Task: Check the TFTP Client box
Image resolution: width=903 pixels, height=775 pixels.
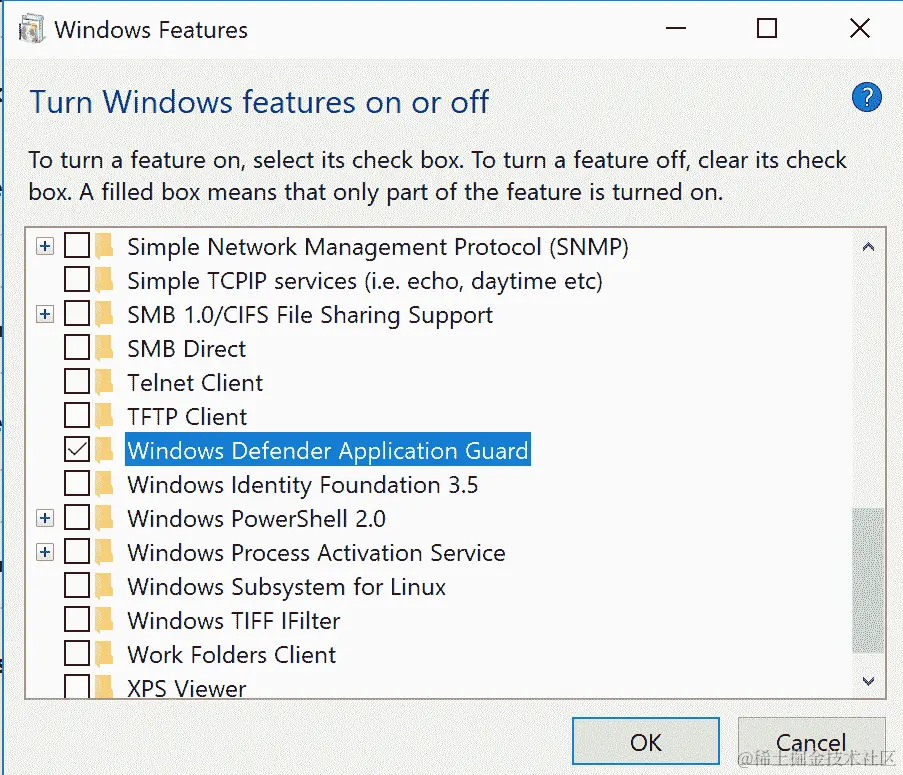Action: 77,415
